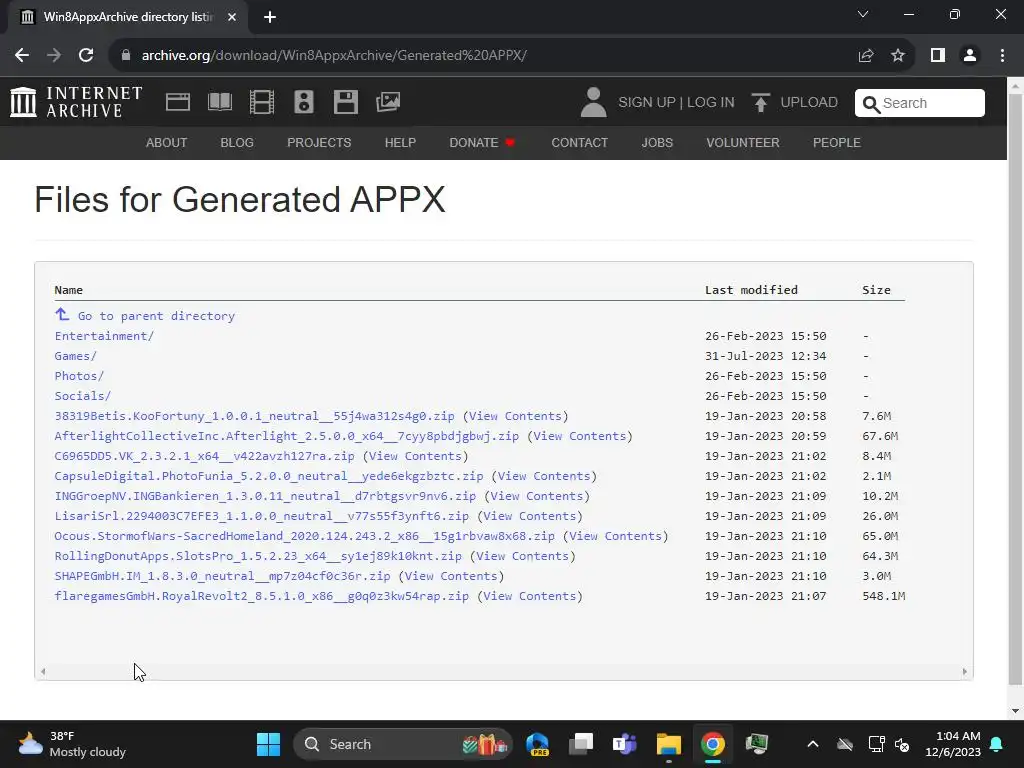Open Chrome three-dot menu
Image resolution: width=1024 pixels, height=768 pixels.
(x=1002, y=55)
